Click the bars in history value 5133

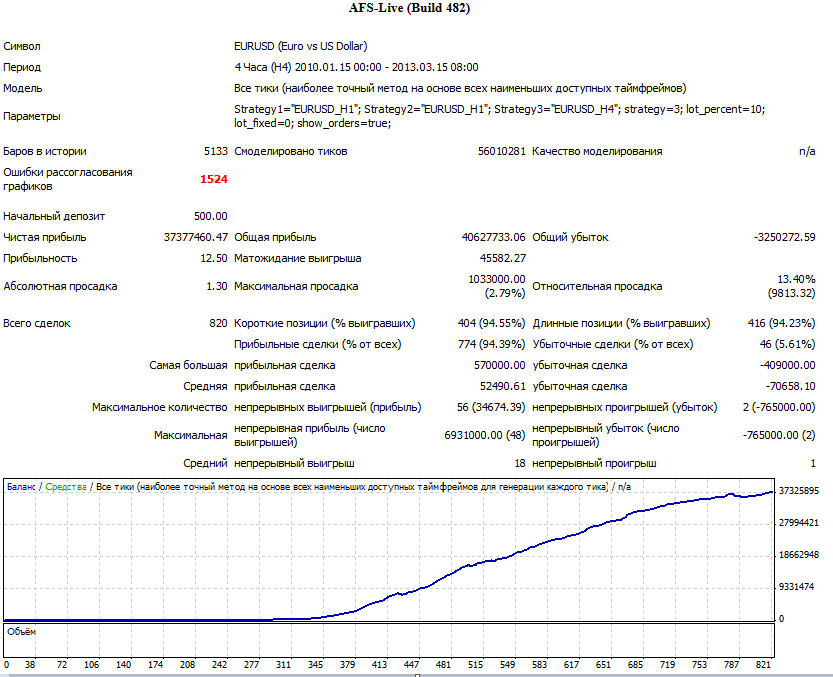216,151
